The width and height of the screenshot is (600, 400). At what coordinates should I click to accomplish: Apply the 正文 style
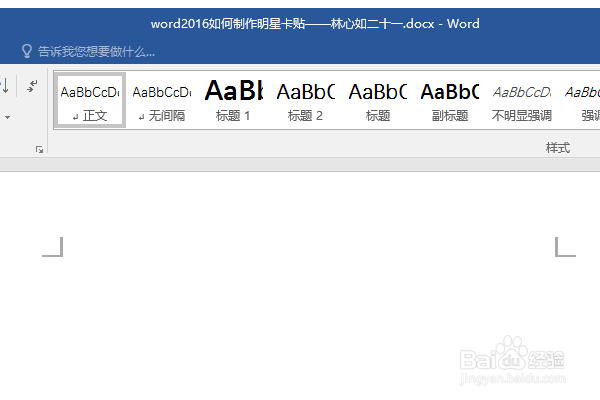(x=90, y=100)
